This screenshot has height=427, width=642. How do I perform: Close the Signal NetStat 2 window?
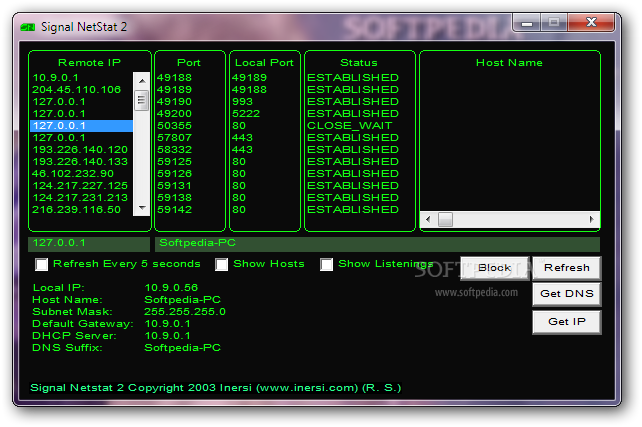(x=591, y=22)
